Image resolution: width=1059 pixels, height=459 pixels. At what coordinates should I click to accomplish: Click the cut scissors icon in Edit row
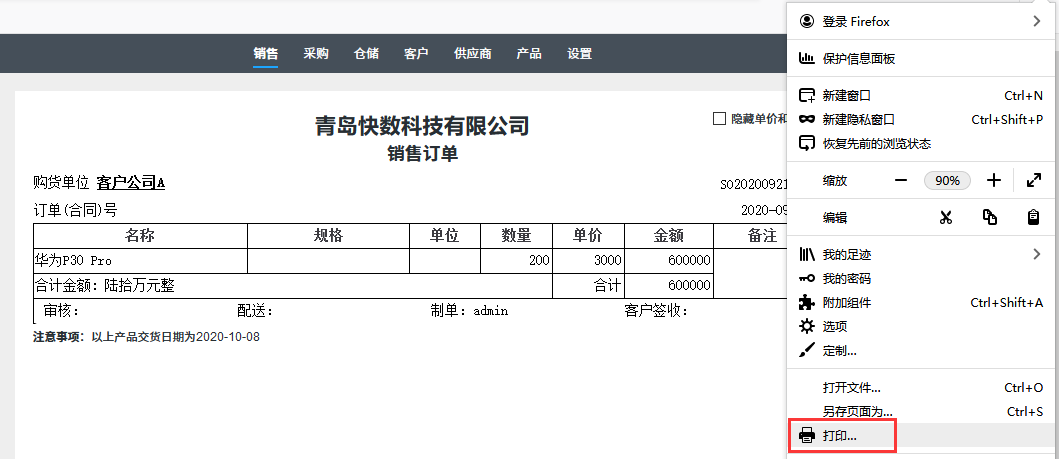tap(946, 217)
